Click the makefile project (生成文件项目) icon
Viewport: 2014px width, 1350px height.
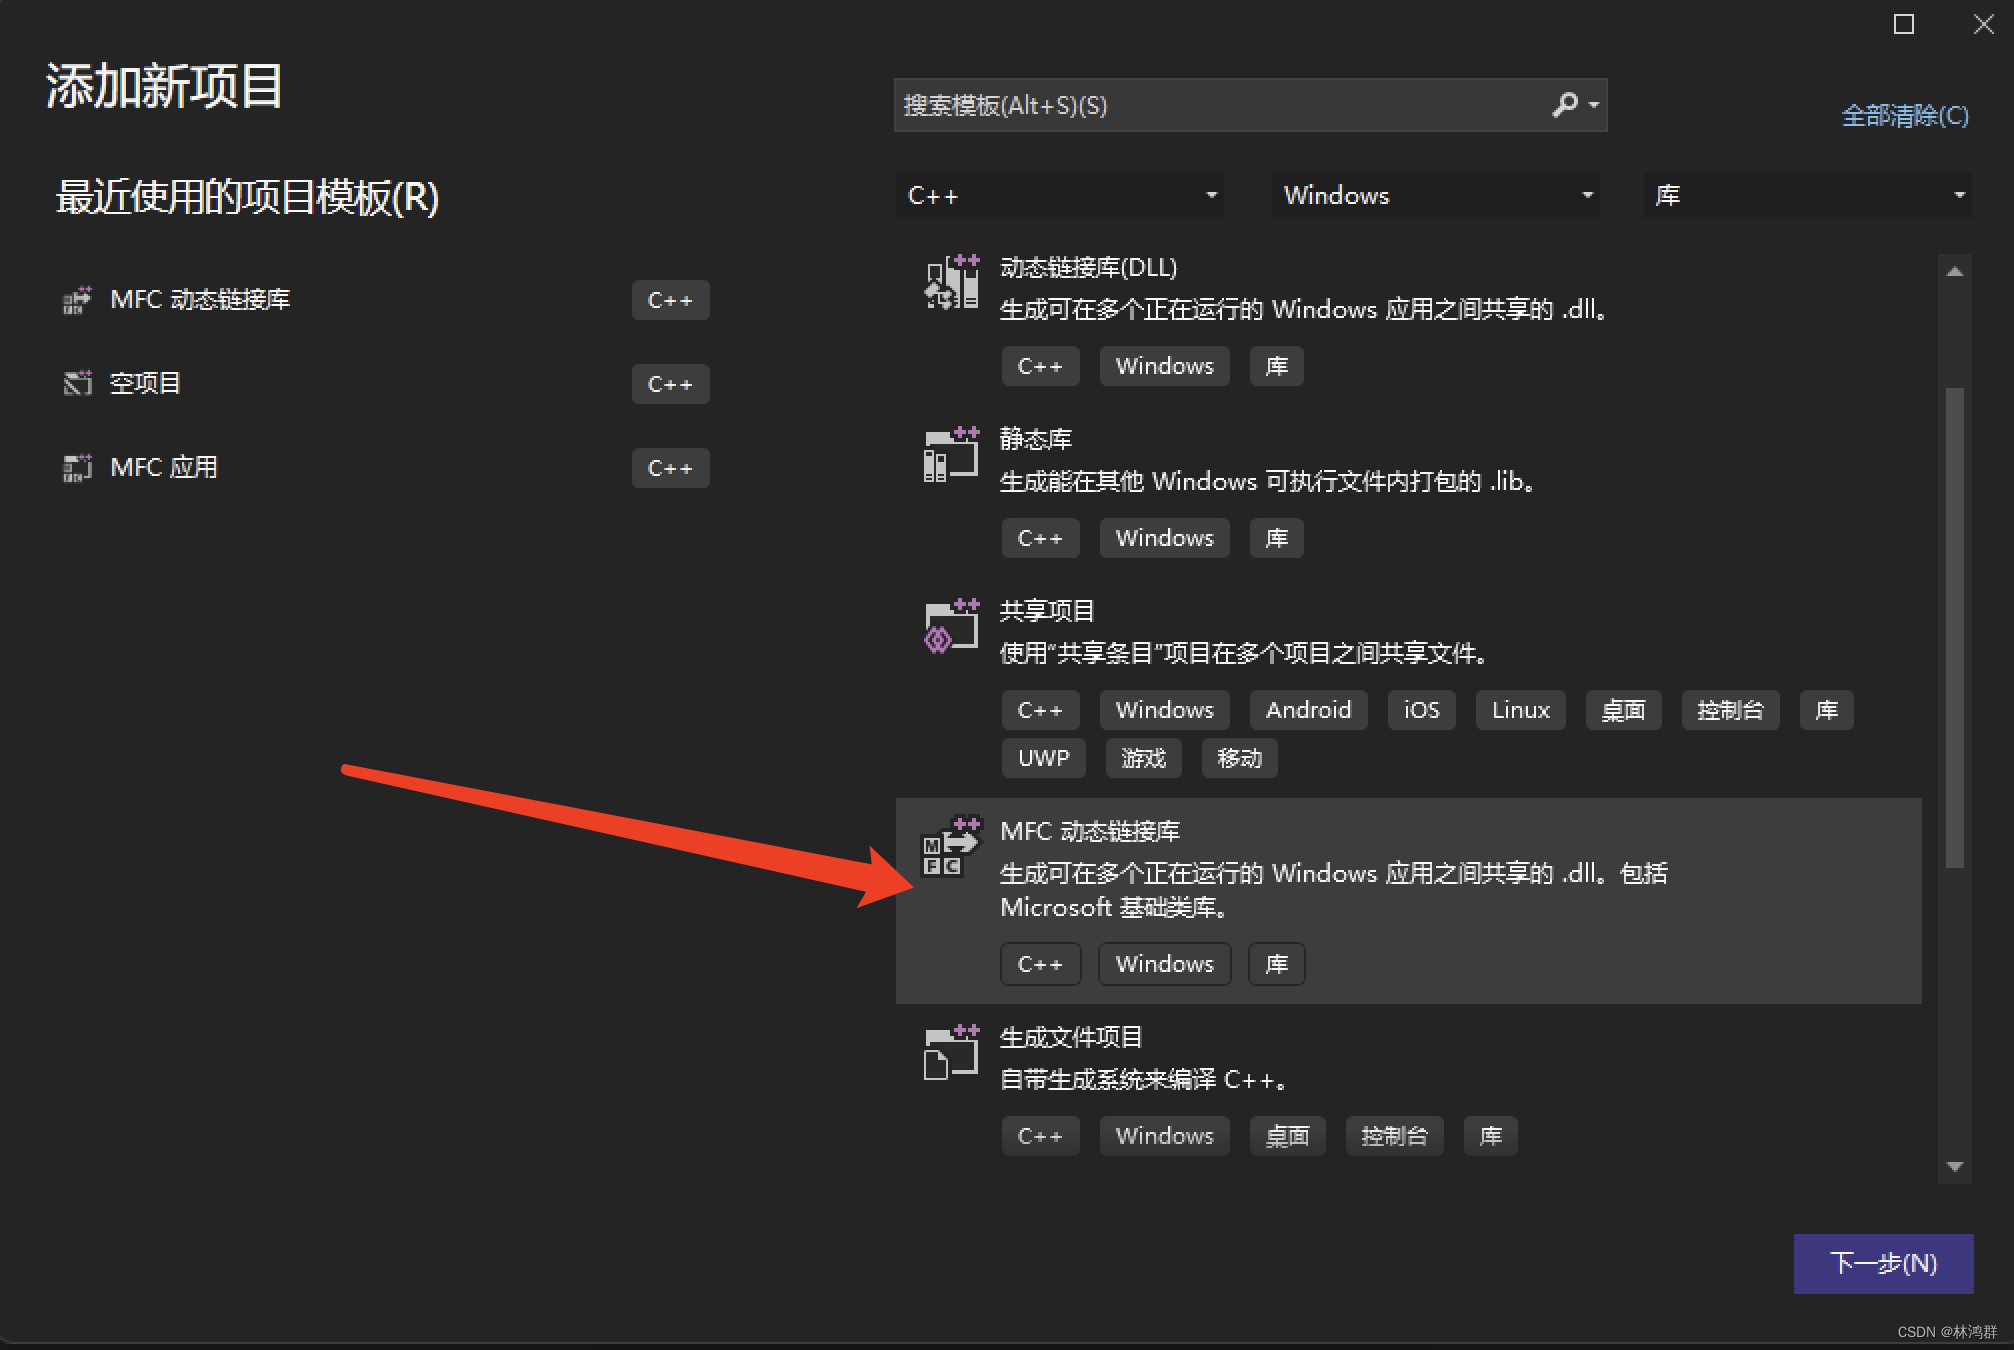point(951,1052)
